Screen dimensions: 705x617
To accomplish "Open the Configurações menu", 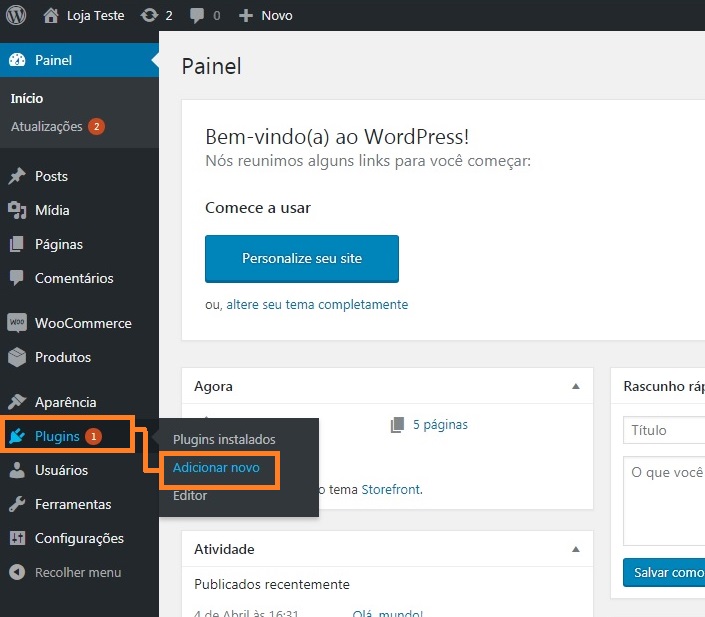I will (79, 538).
